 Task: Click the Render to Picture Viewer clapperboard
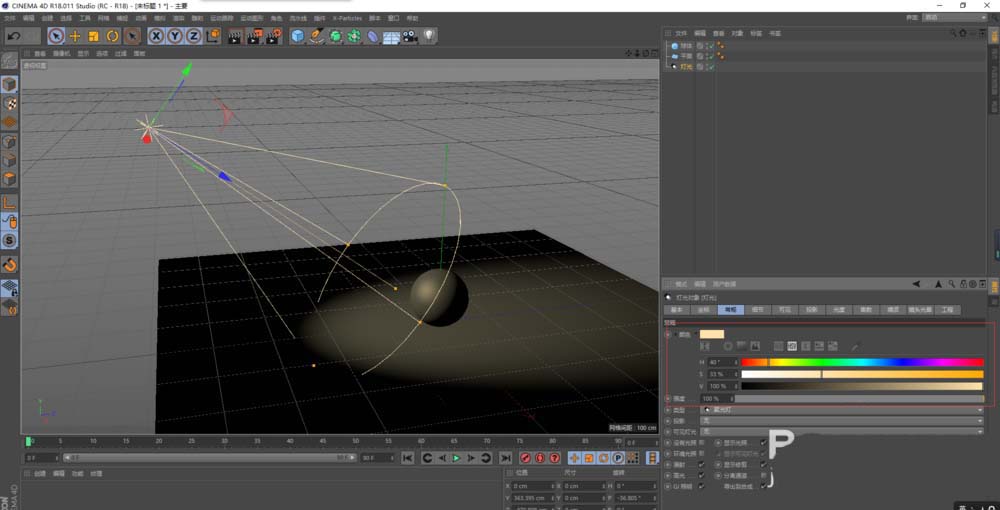click(x=253, y=36)
